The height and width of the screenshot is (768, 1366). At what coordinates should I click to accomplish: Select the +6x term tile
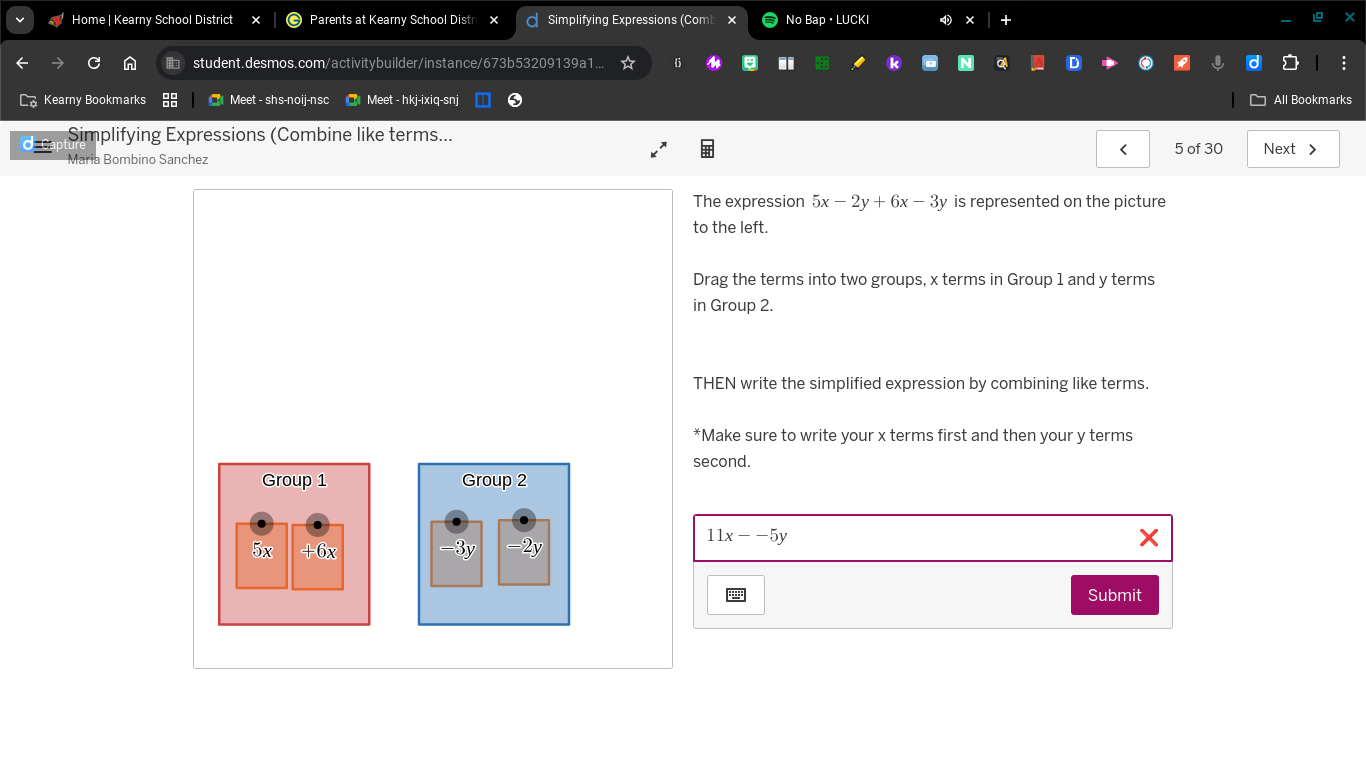click(318, 556)
